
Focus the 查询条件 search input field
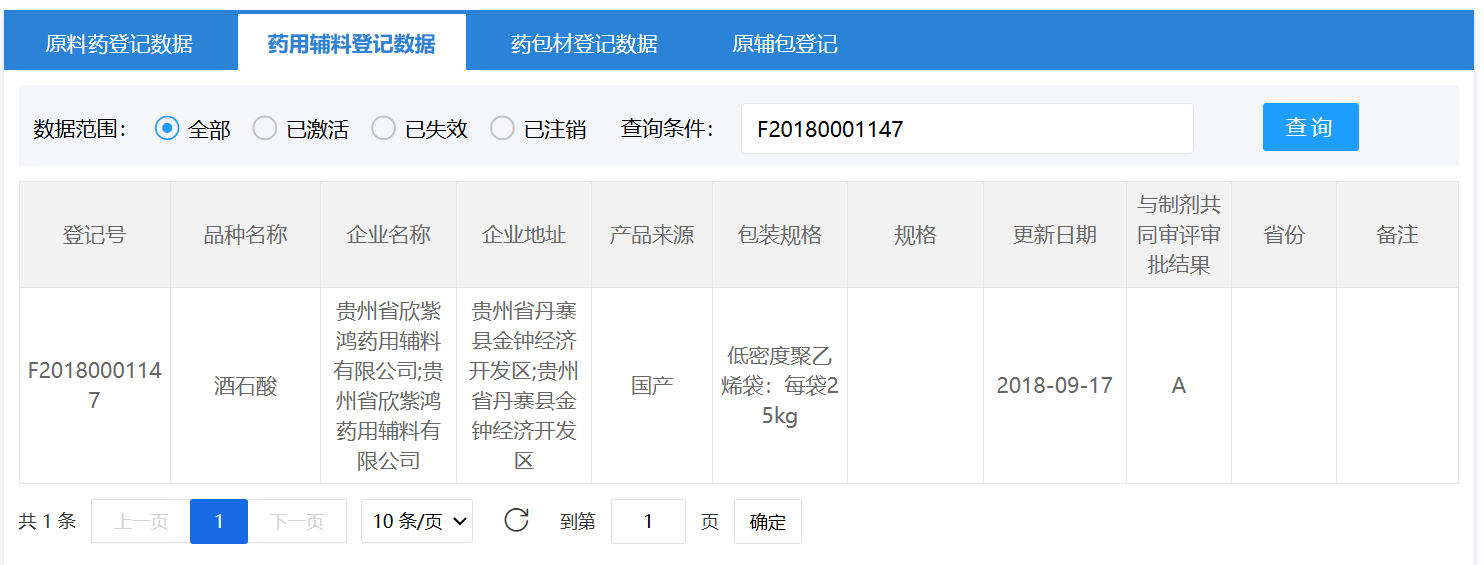(x=966, y=129)
